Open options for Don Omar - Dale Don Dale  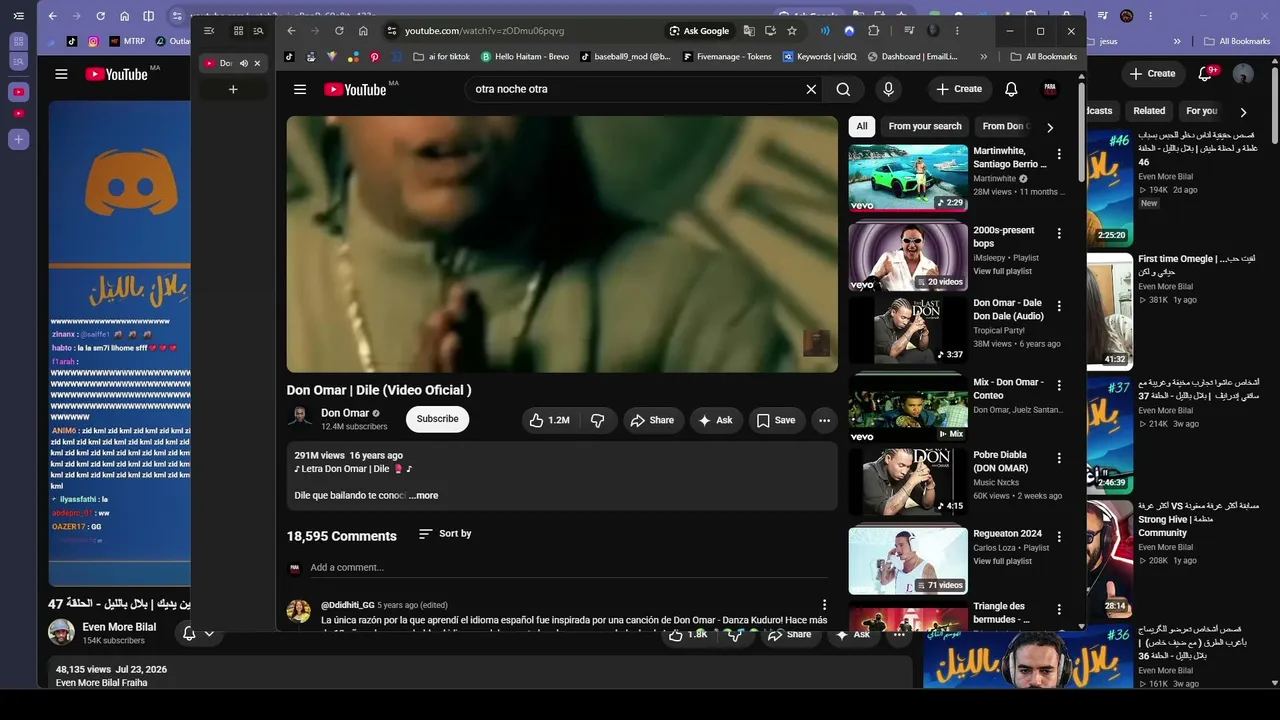click(1059, 306)
